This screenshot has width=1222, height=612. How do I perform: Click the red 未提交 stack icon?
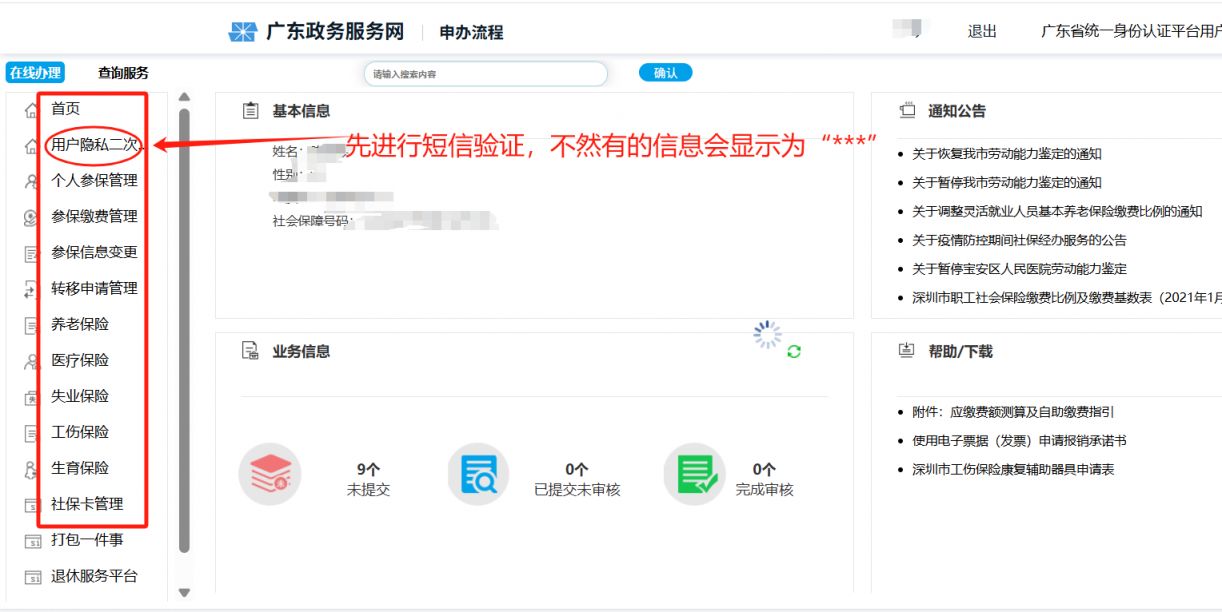coord(269,474)
